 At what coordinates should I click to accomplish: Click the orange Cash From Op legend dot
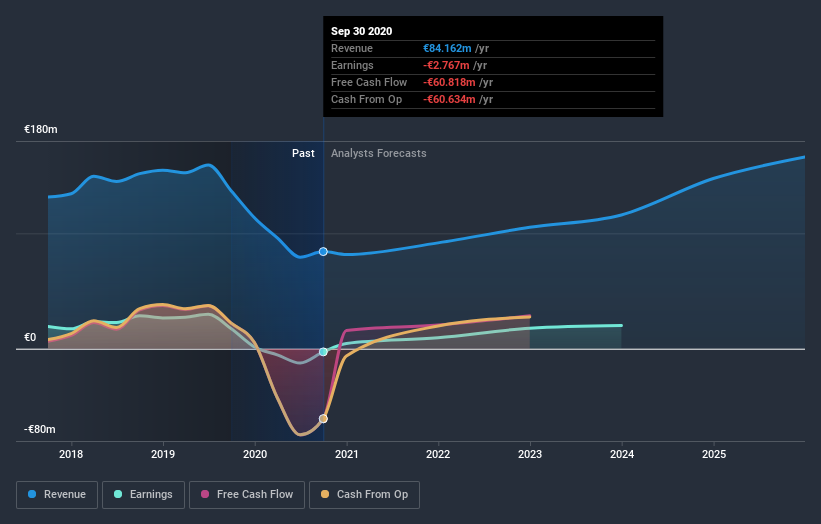[325, 494]
